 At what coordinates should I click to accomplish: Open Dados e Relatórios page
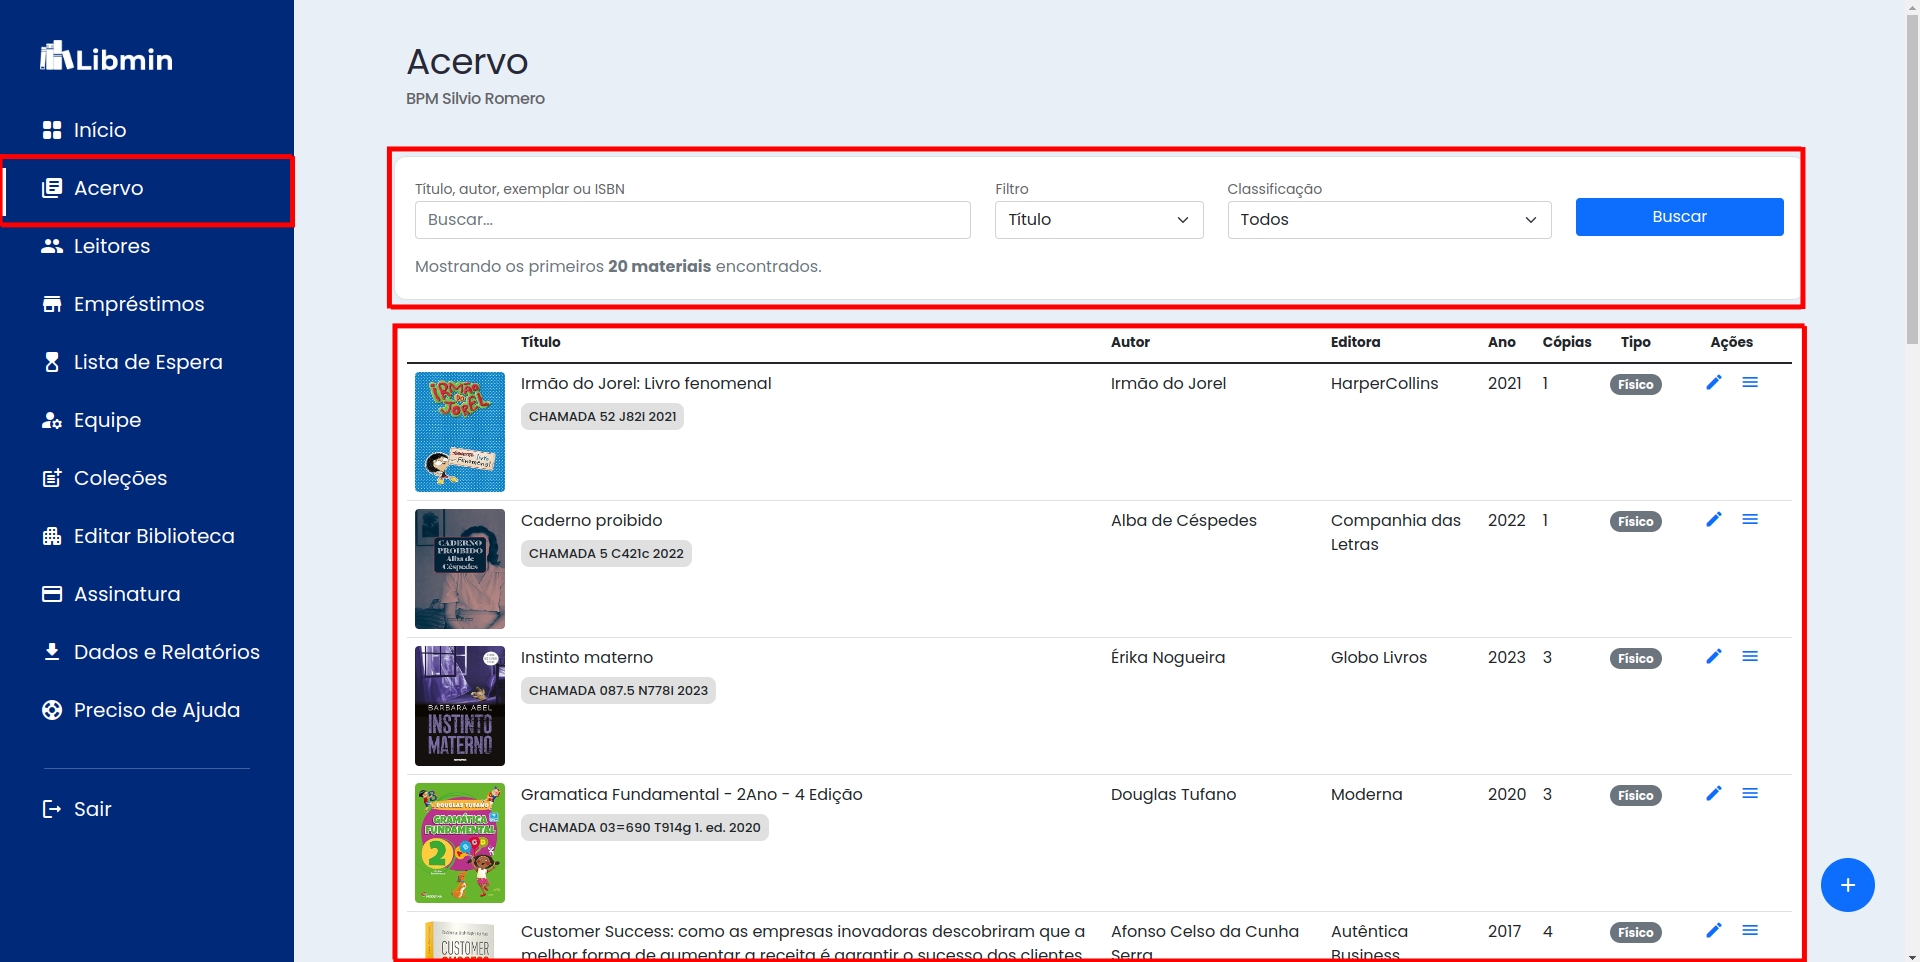pyautogui.click(x=166, y=652)
